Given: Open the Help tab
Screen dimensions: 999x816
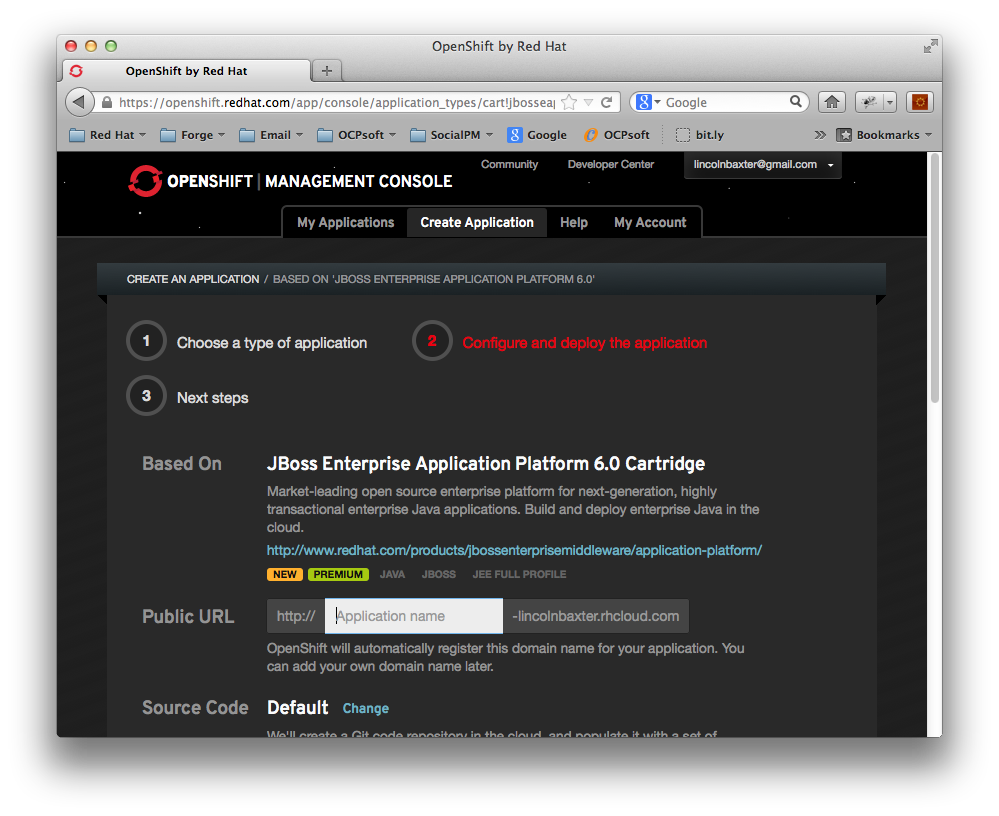Looking at the screenshot, I should click(x=574, y=222).
